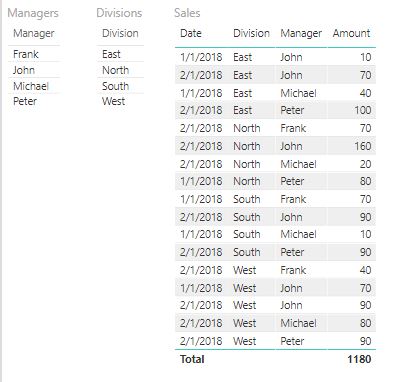Screen dimensions: 395x382
Task: Click the Managers visual title
Action: (x=33, y=13)
